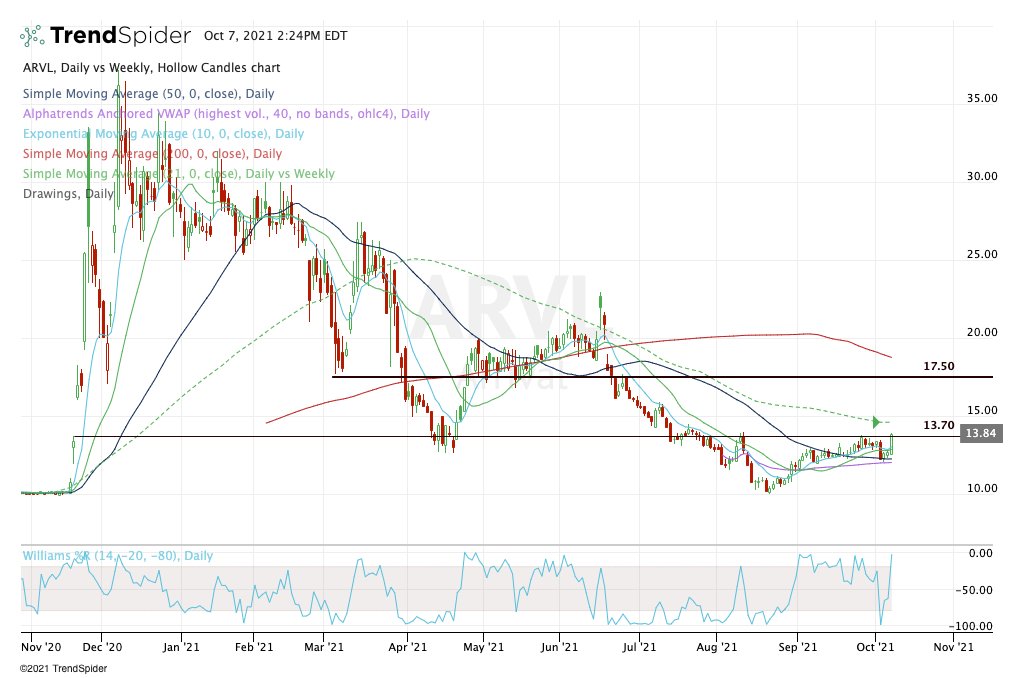Click the -50.00 Williams %R axis label
Screen dimensions: 1023x678
pyautogui.click(x=978, y=589)
